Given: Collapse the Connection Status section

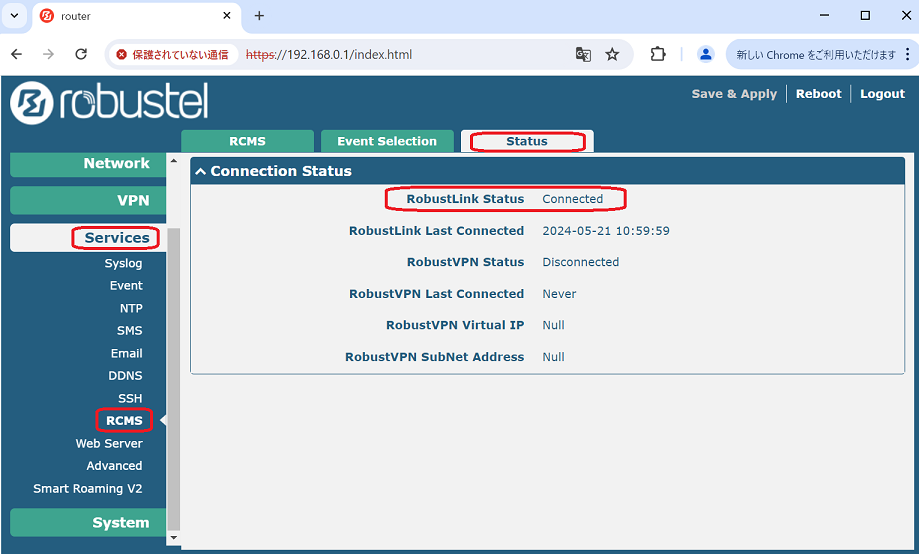Looking at the screenshot, I should (x=200, y=171).
